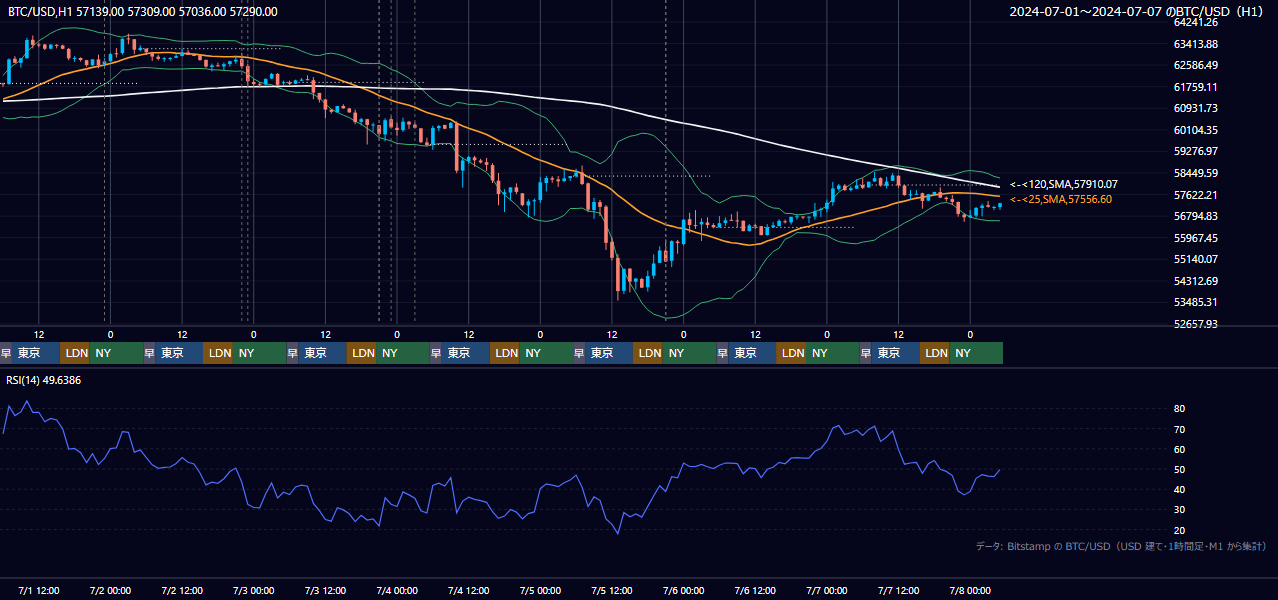This screenshot has height=600, width=1278.
Task: Select the 25 SMA 57556.60 label
Action: point(1061,199)
